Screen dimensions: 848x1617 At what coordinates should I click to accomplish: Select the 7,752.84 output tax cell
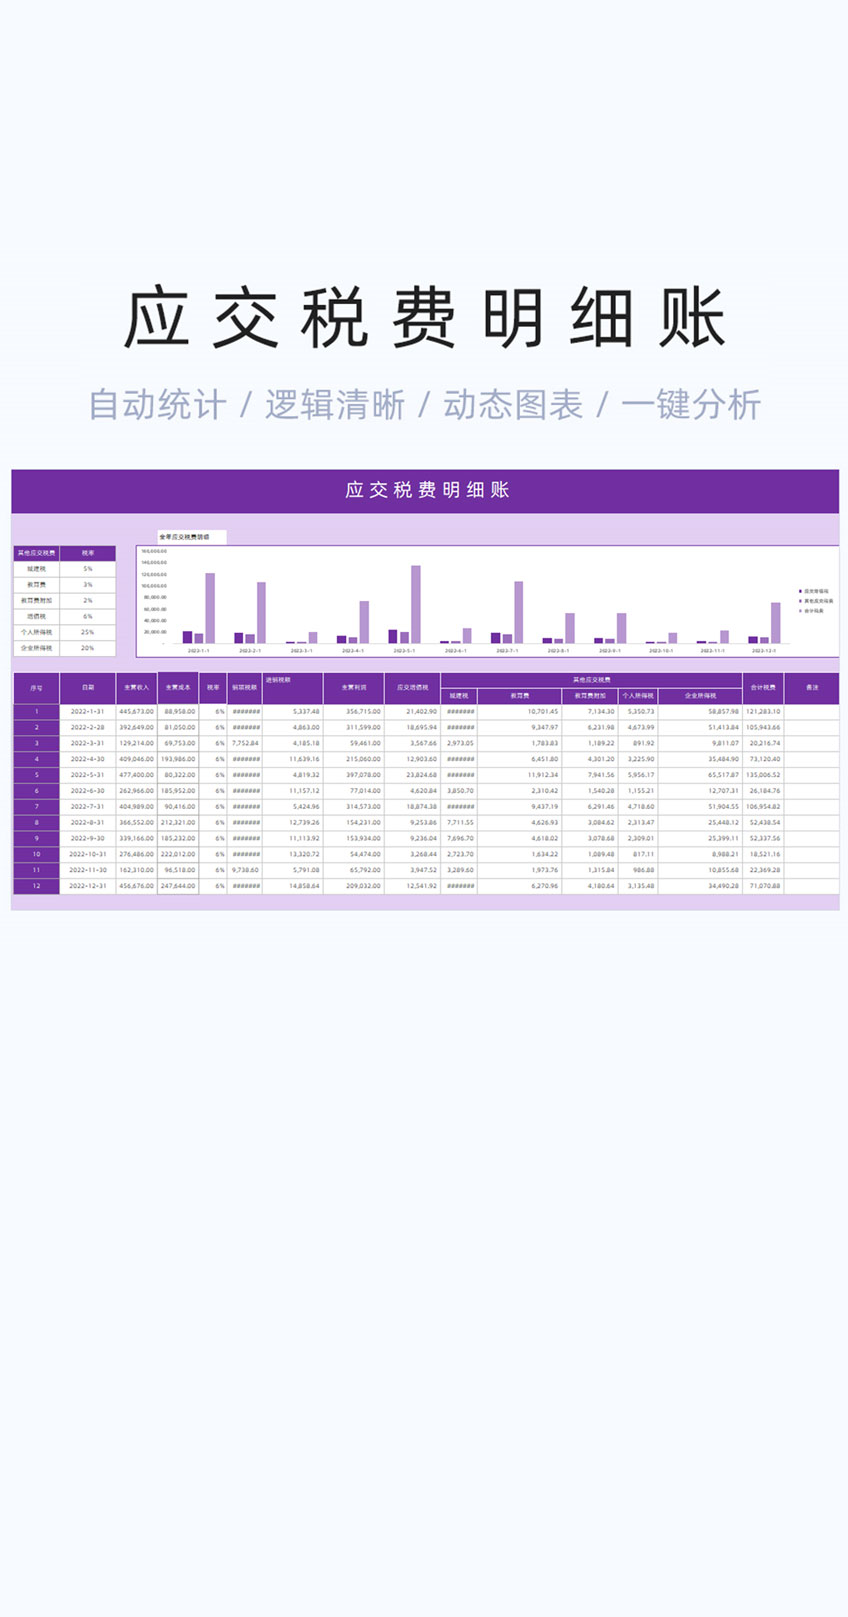click(x=245, y=743)
